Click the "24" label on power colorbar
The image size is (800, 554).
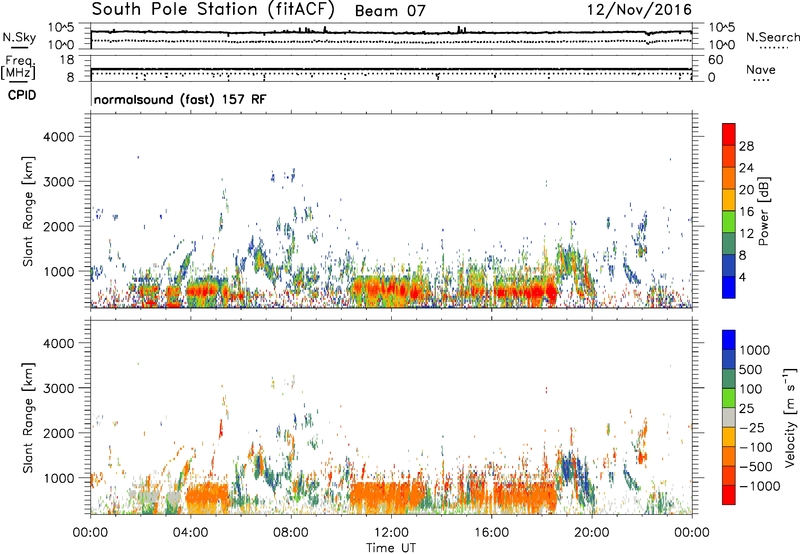(746, 168)
